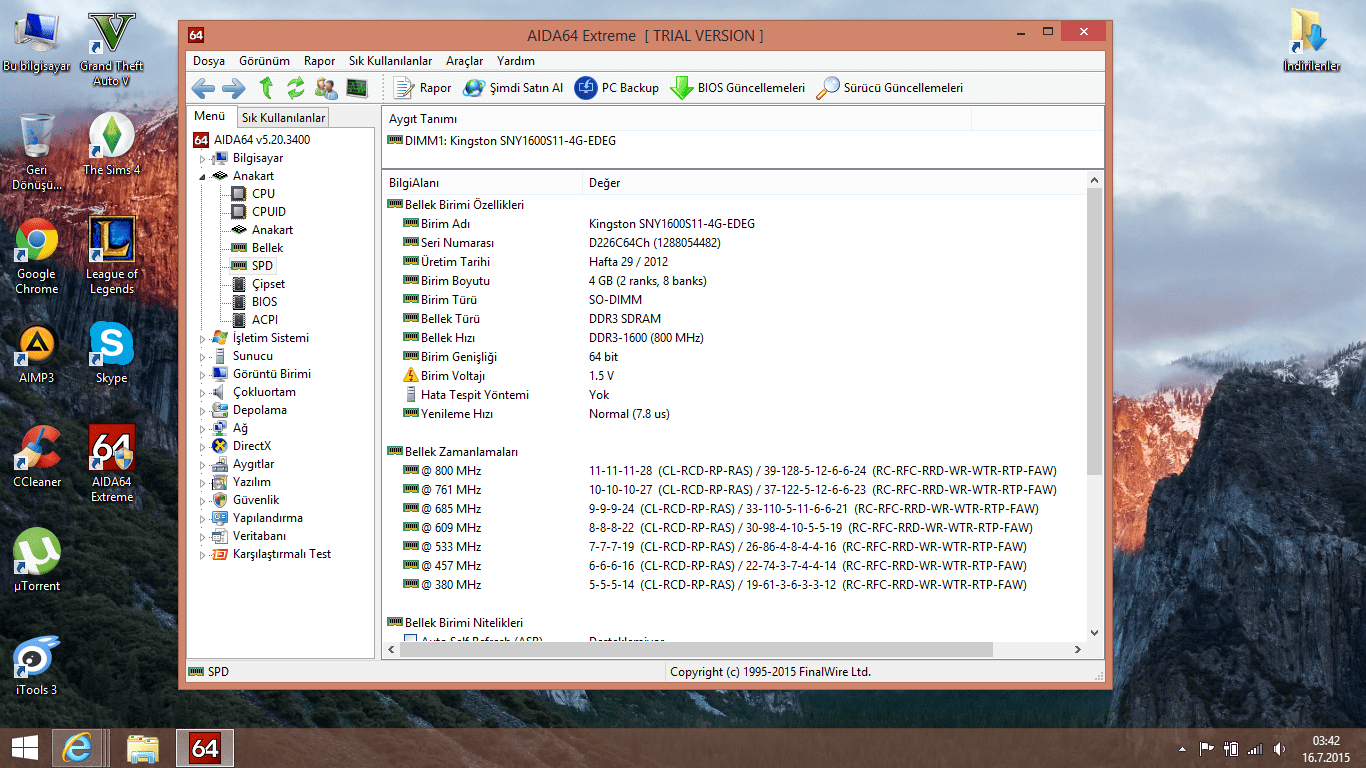The width and height of the screenshot is (1366, 768).
Task: Expand the Çokluortam tree node
Action: (x=202, y=392)
